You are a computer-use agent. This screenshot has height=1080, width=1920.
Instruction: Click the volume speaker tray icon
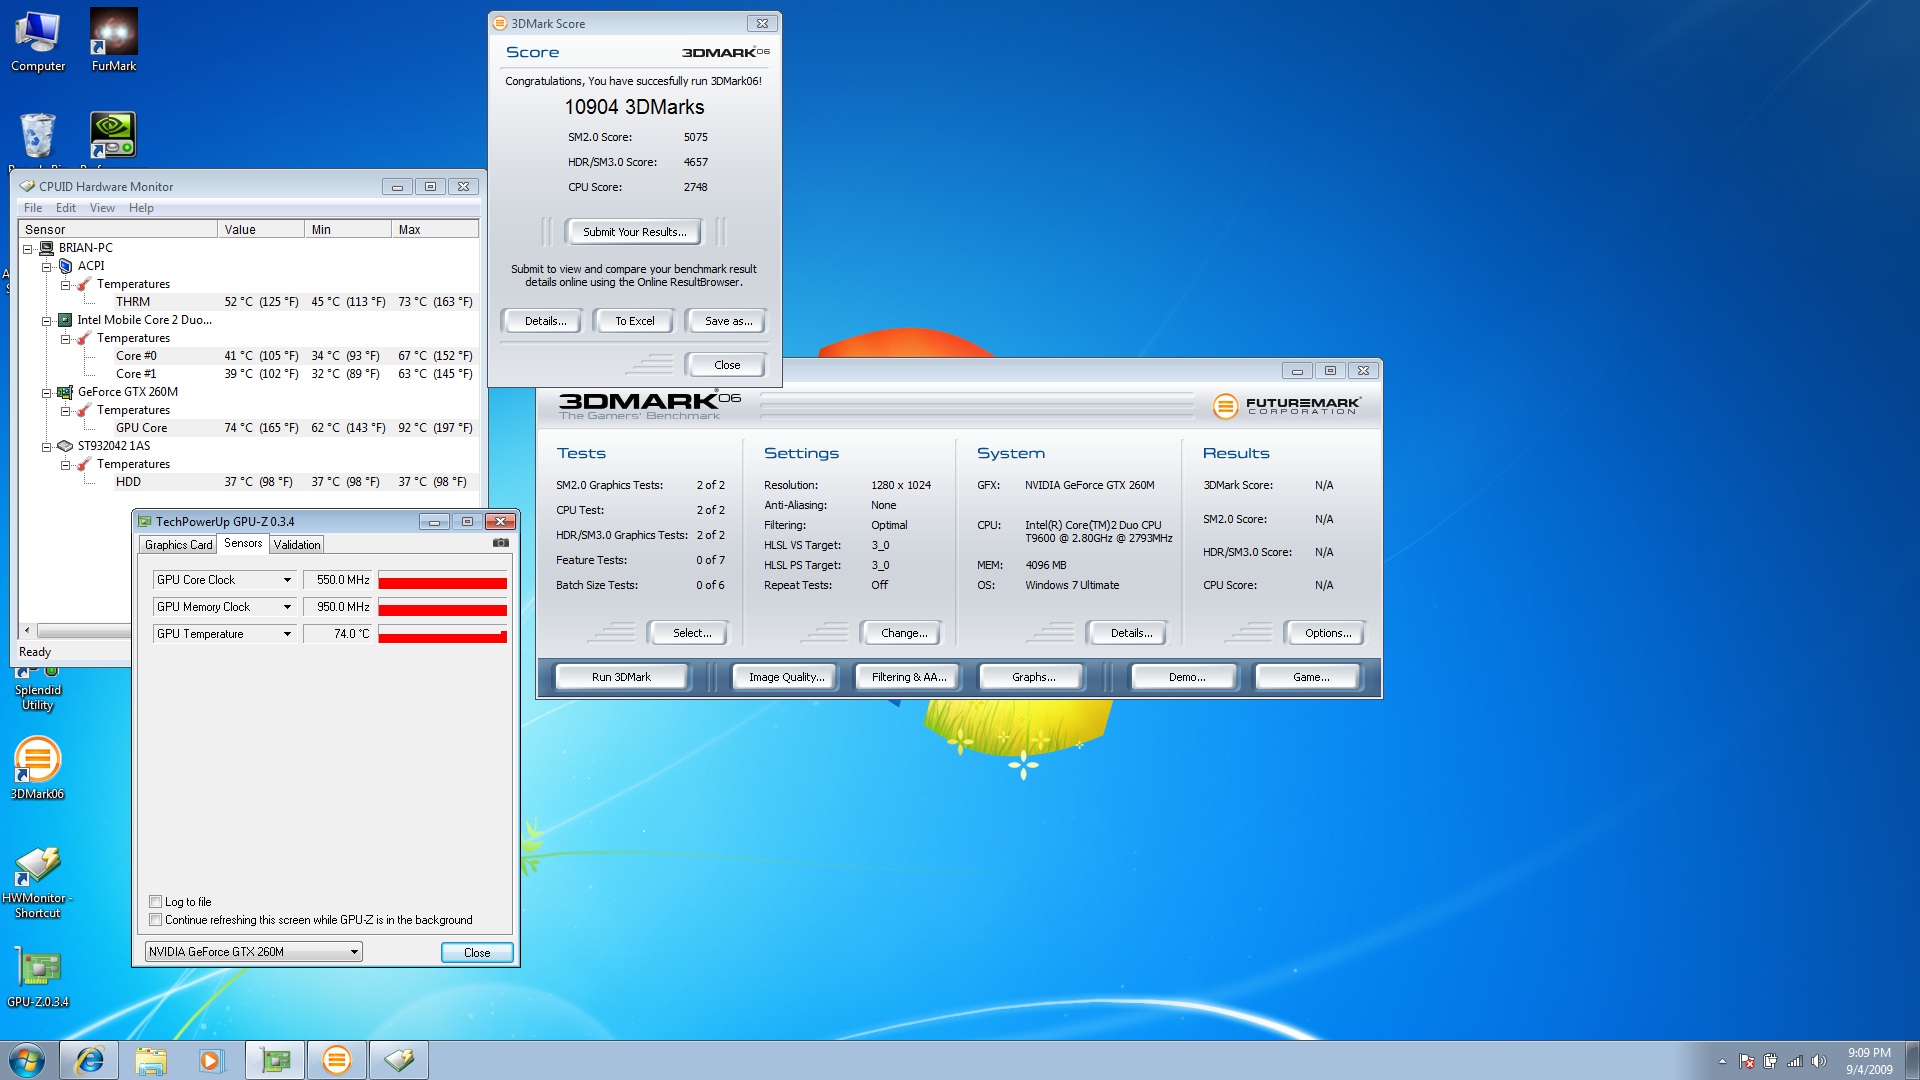[1819, 1061]
